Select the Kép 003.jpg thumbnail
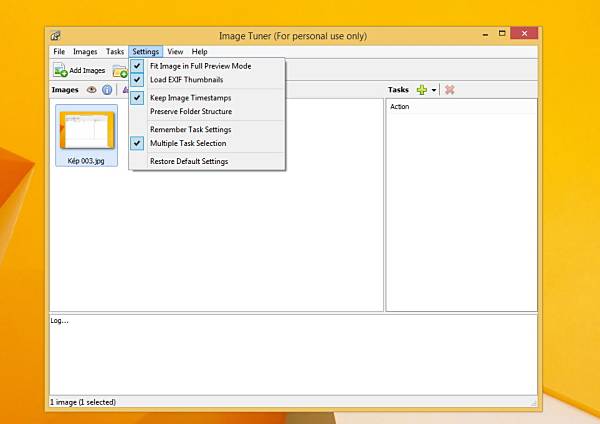 86,135
